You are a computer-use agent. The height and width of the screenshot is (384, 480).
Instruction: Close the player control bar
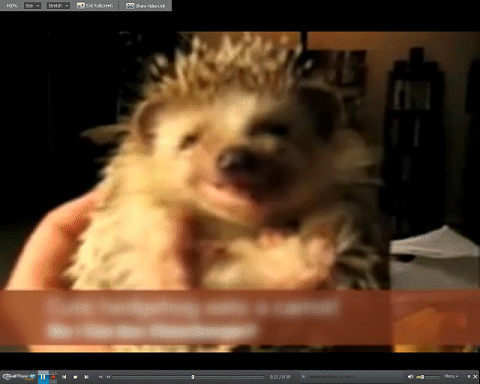(x=475, y=377)
